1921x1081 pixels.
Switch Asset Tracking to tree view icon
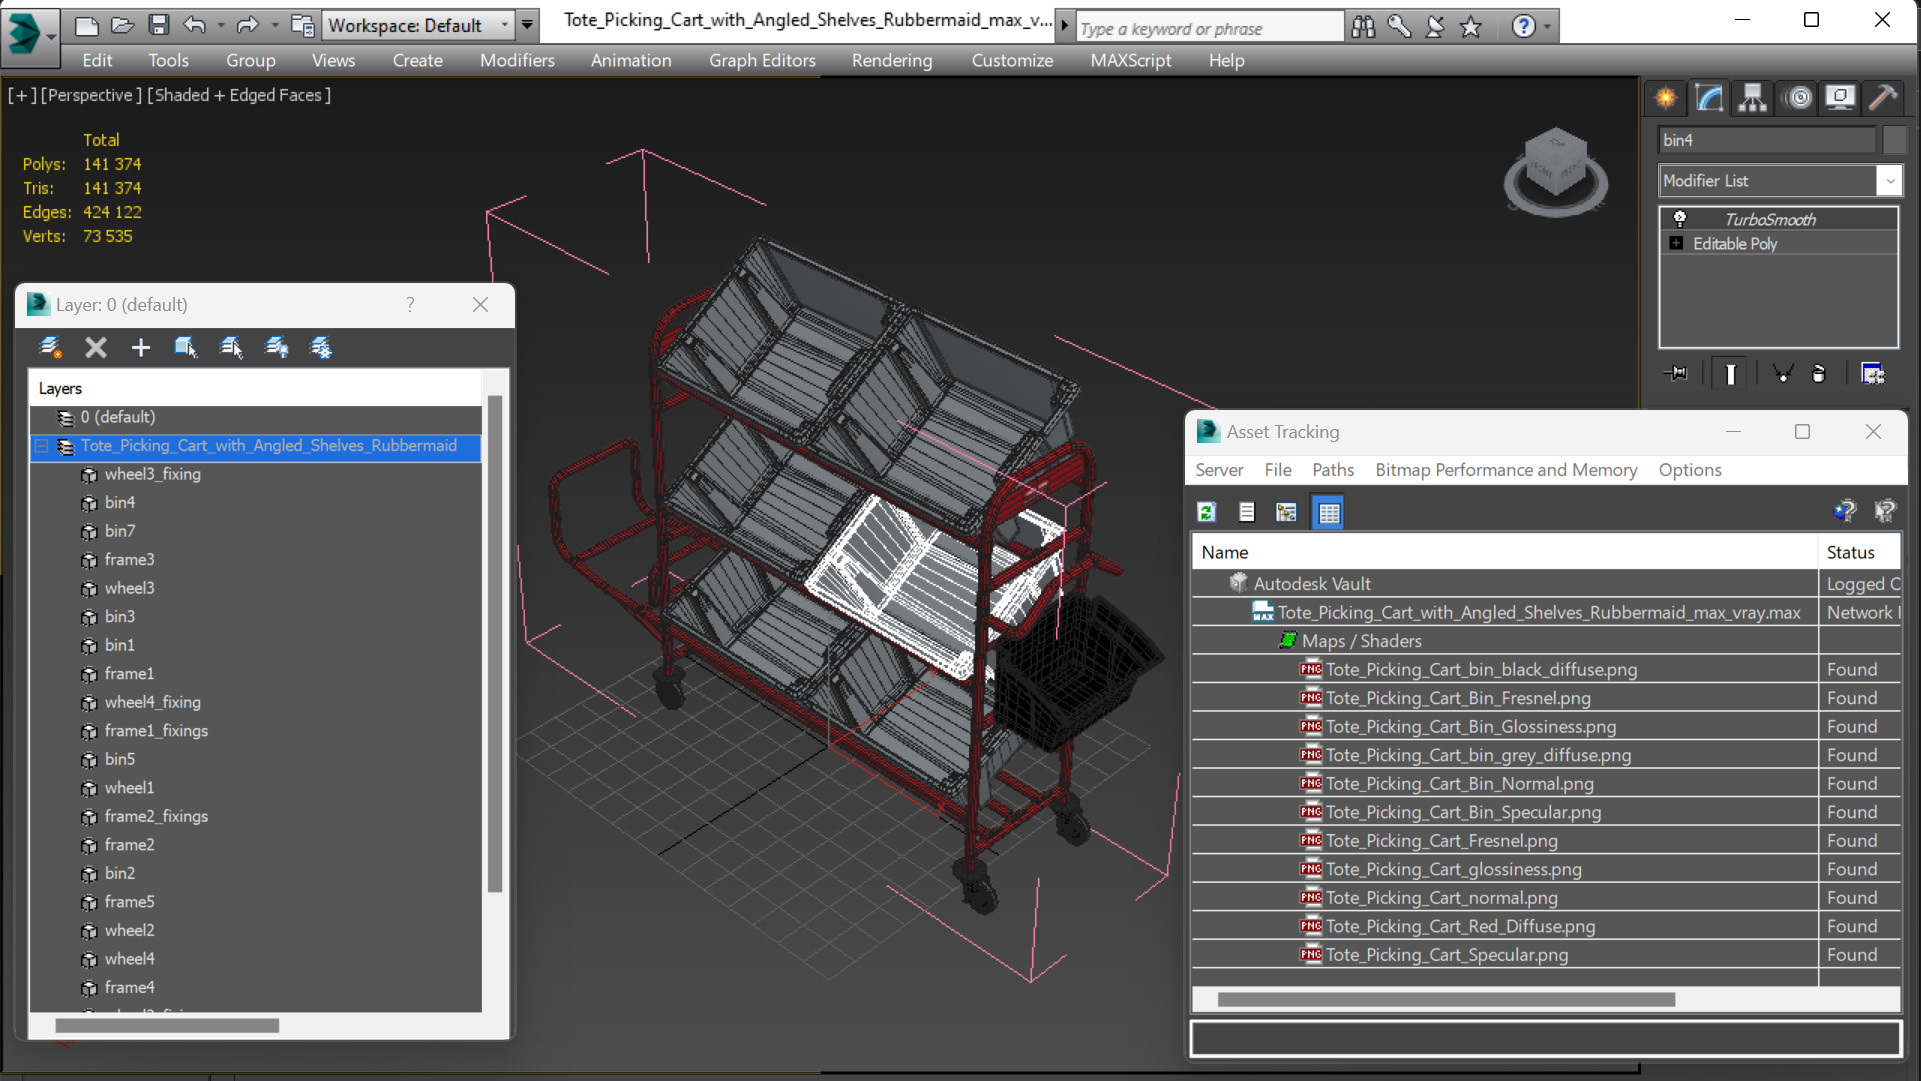(1286, 512)
